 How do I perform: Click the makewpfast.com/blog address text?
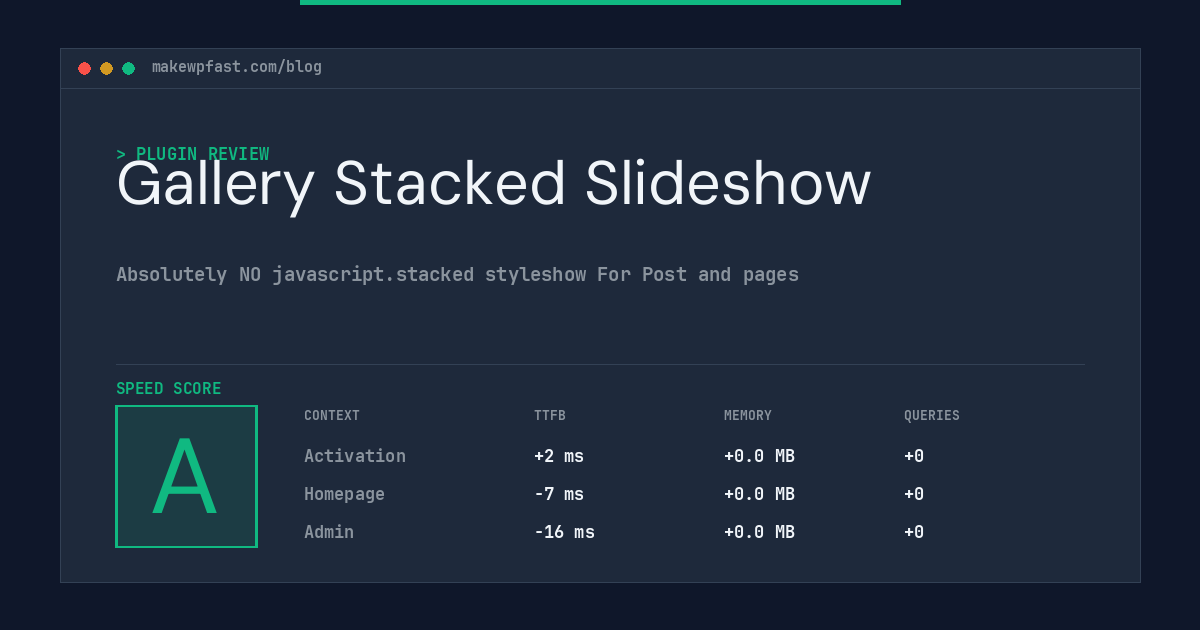(x=237, y=67)
